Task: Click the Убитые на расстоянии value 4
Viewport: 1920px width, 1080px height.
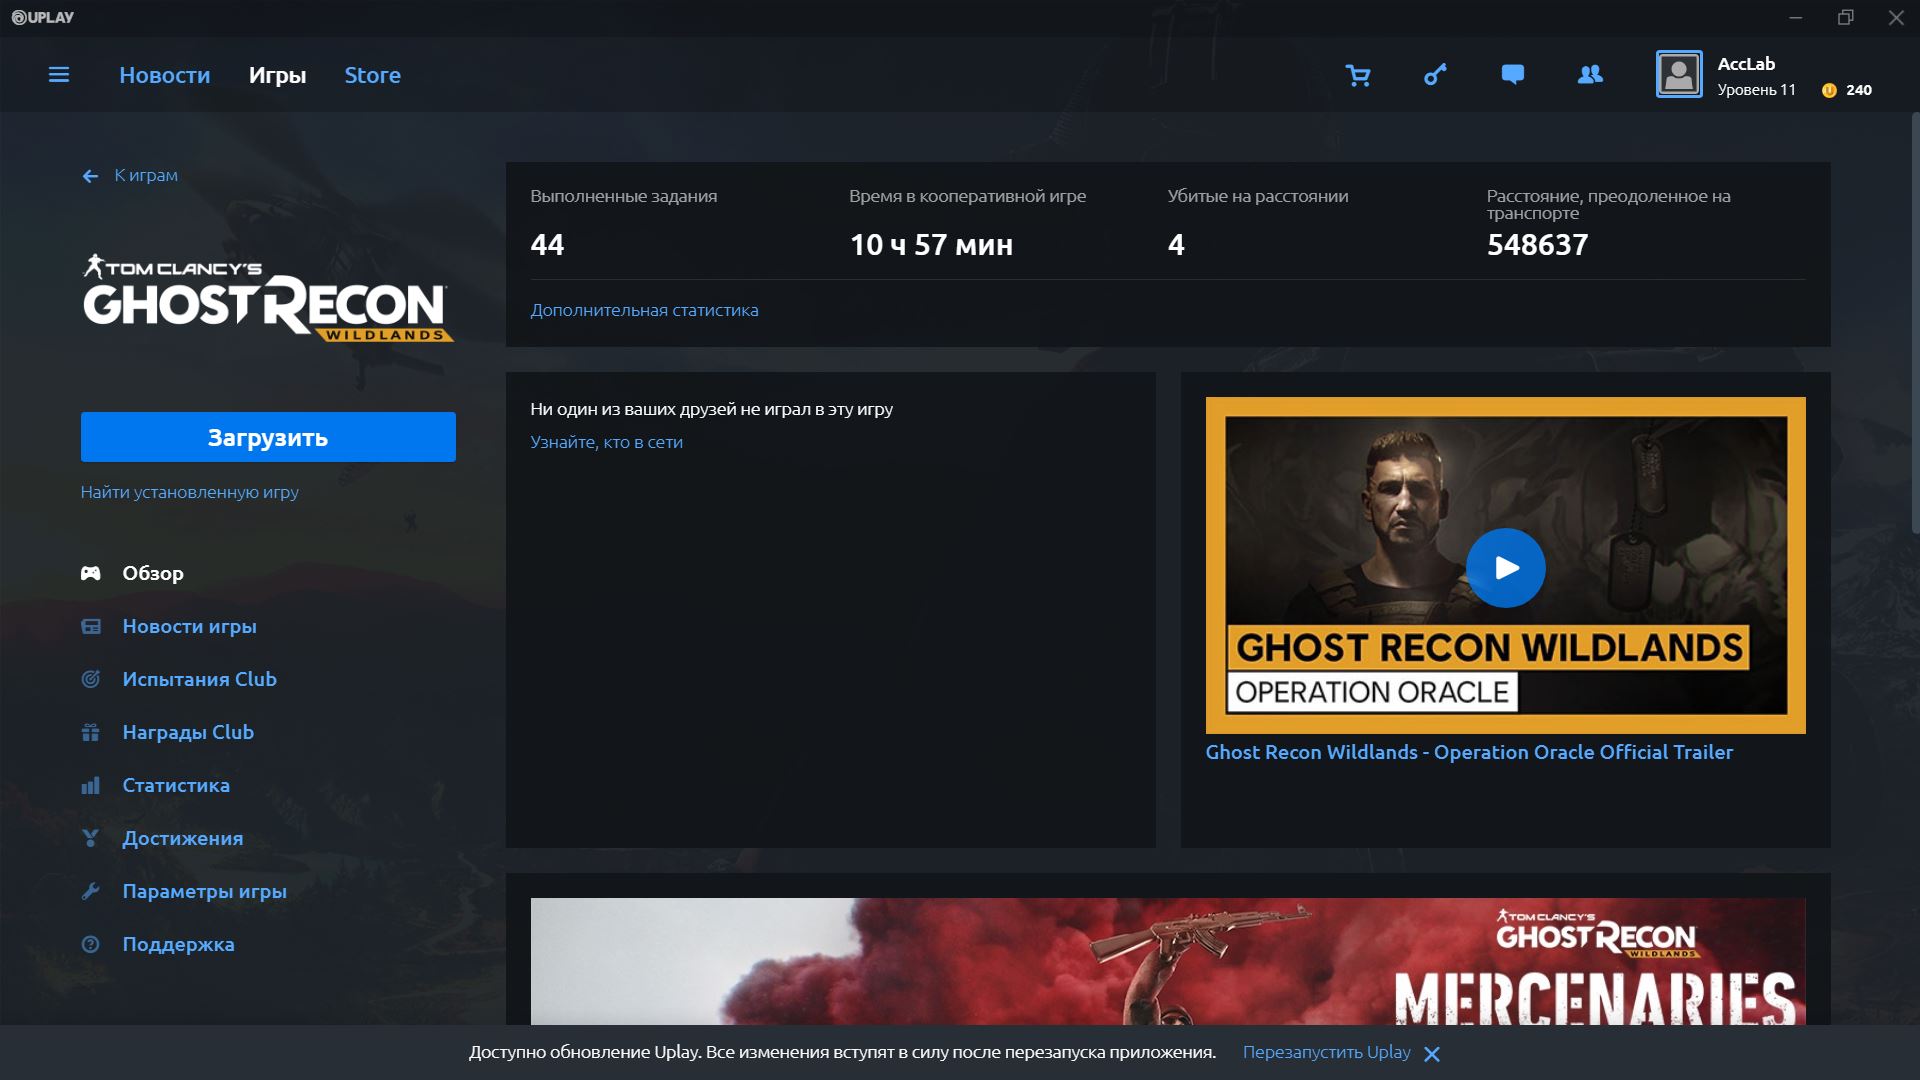Action: tap(1176, 245)
